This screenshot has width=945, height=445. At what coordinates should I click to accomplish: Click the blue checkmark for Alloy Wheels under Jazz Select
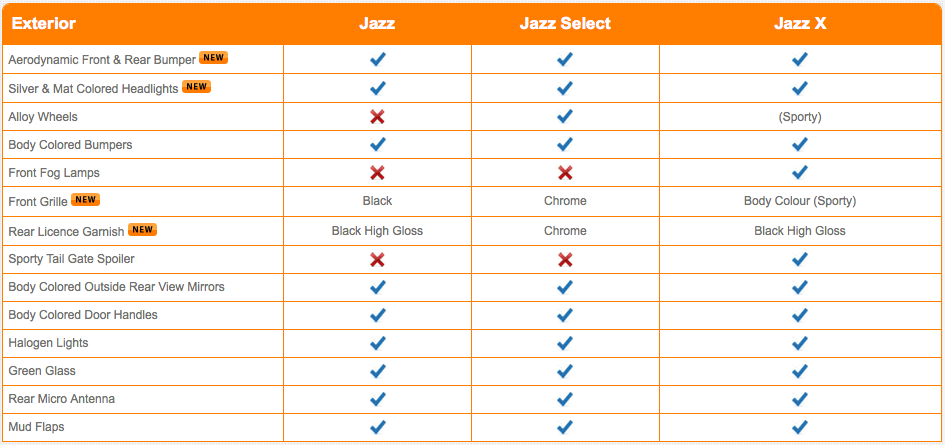point(565,116)
